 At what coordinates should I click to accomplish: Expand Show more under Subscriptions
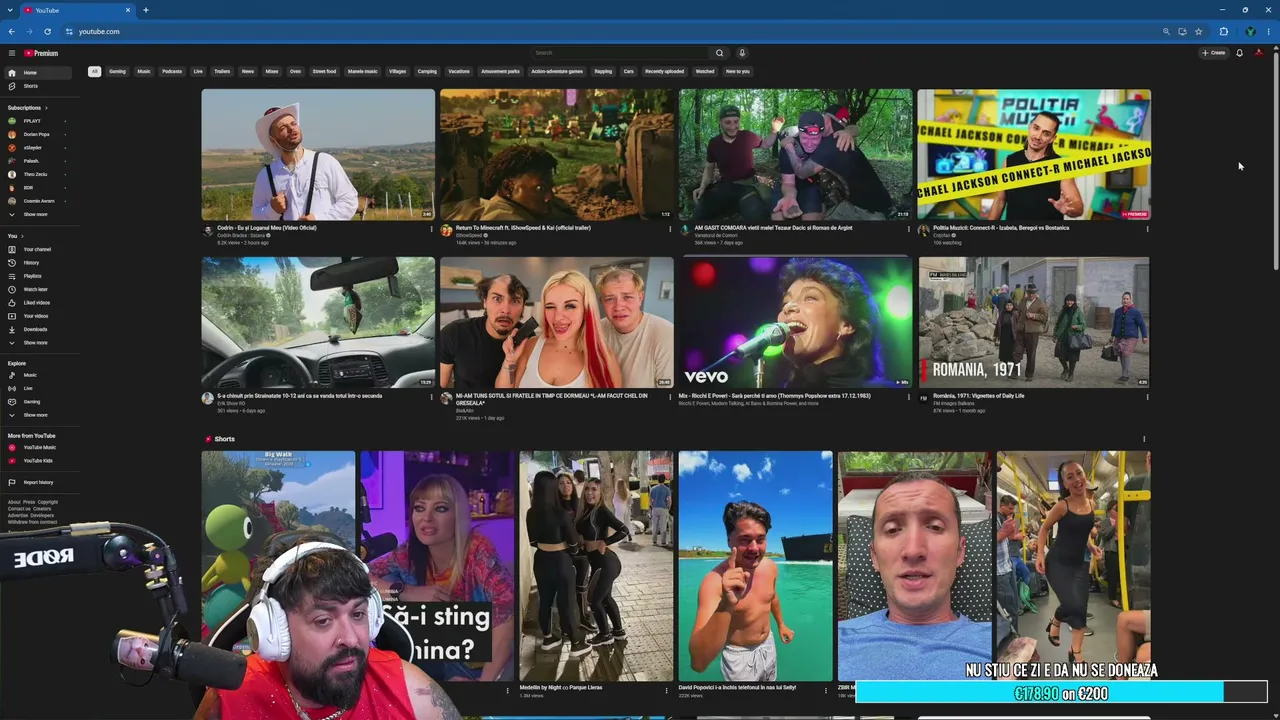click(x=37, y=214)
